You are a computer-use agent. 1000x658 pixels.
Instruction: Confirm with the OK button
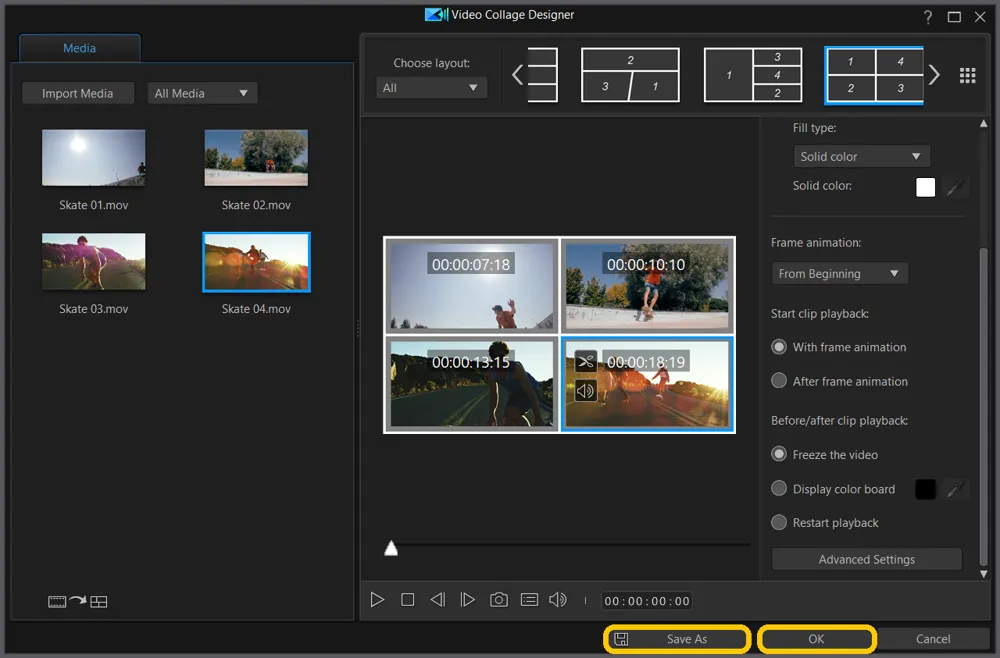(816, 639)
